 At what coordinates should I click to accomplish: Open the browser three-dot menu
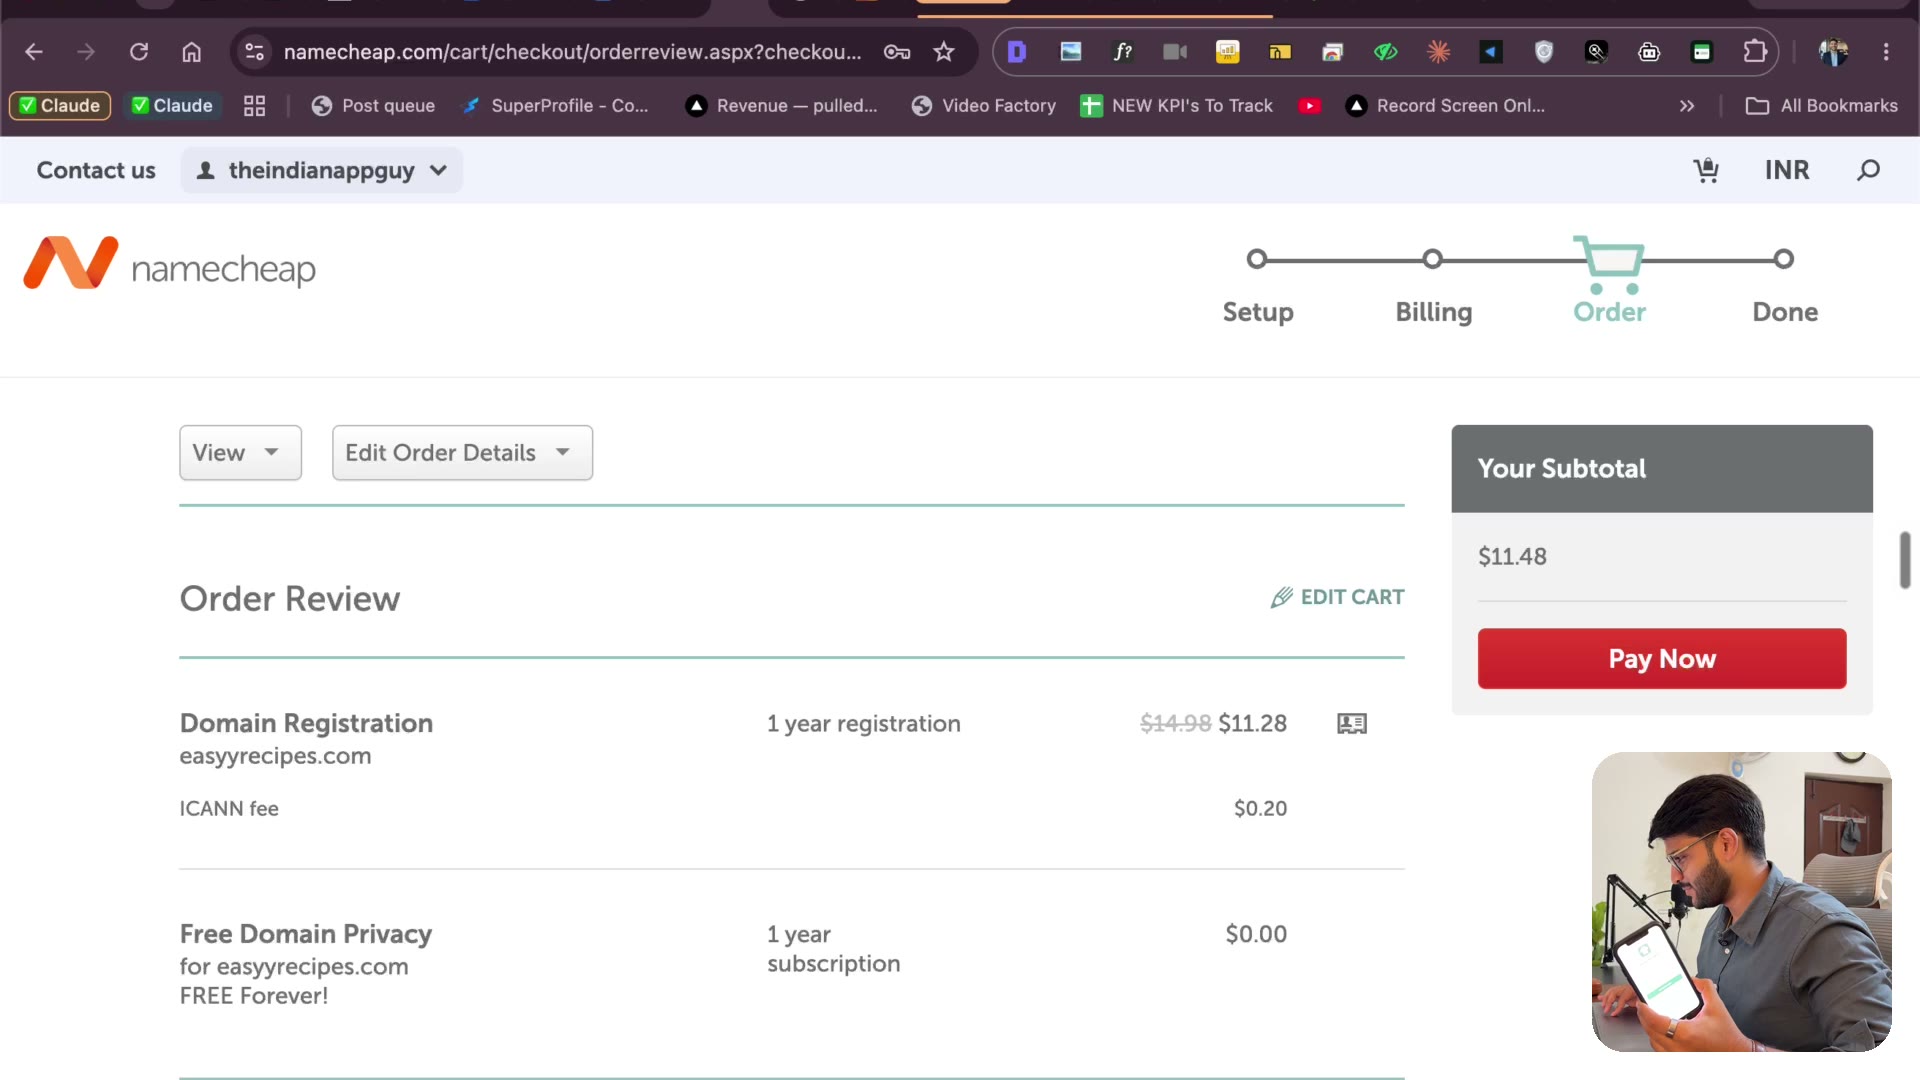click(x=1886, y=52)
